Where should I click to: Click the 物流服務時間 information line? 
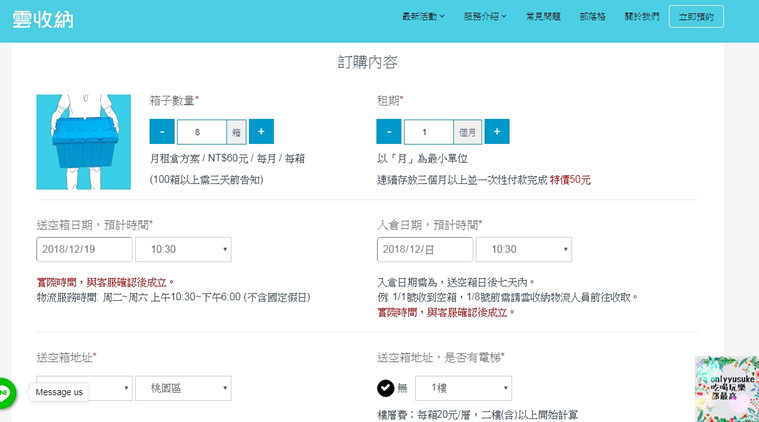click(x=174, y=297)
